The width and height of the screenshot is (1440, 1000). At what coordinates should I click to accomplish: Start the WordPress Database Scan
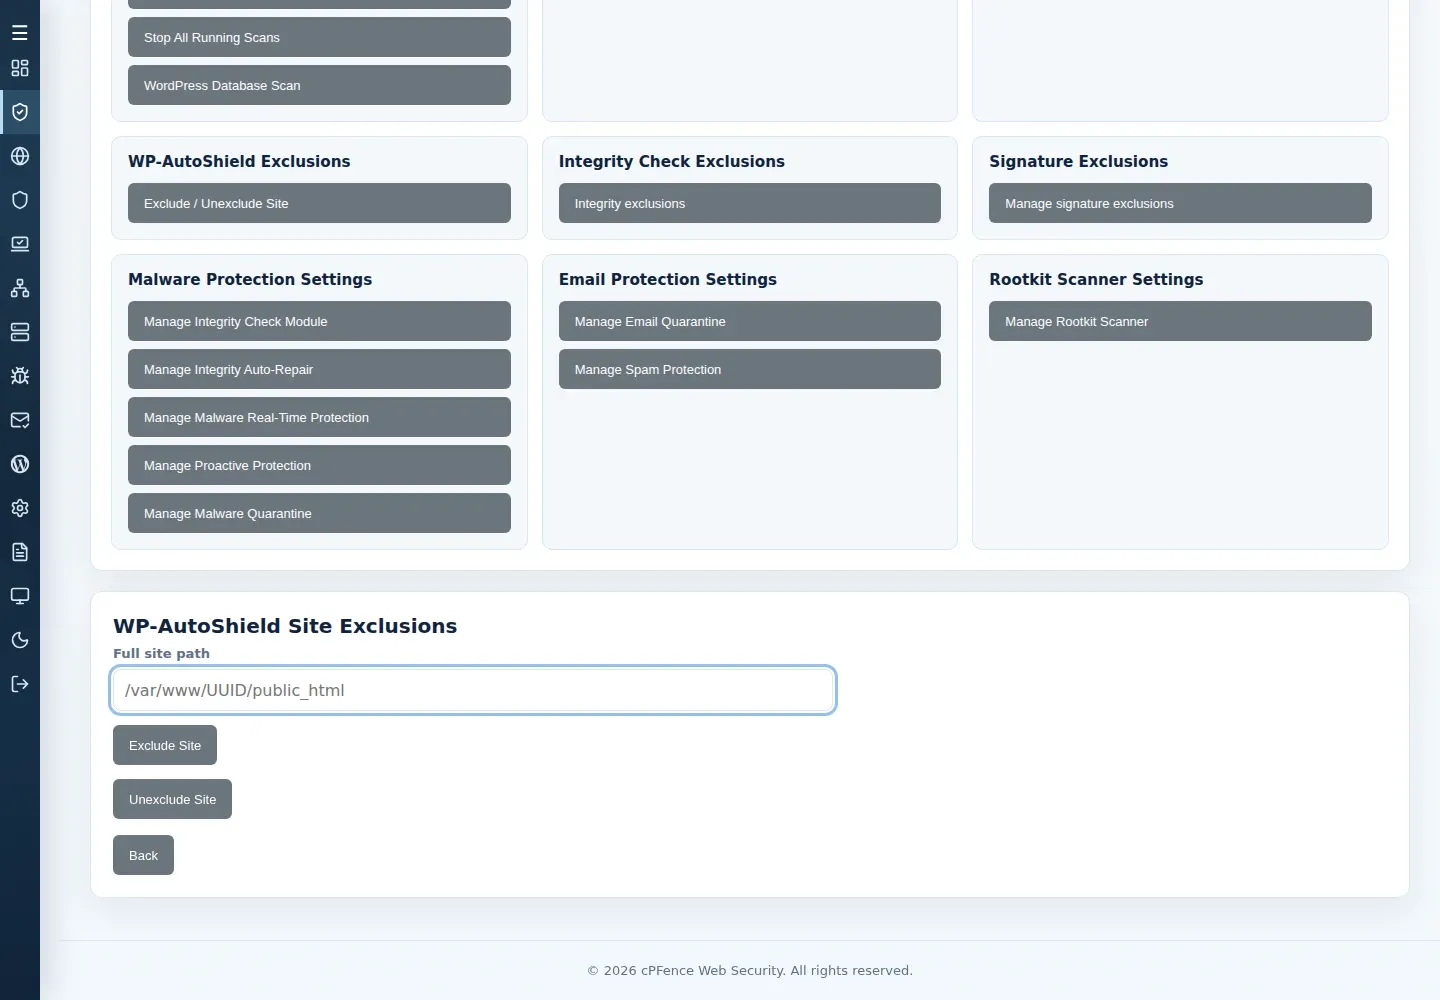pos(319,85)
